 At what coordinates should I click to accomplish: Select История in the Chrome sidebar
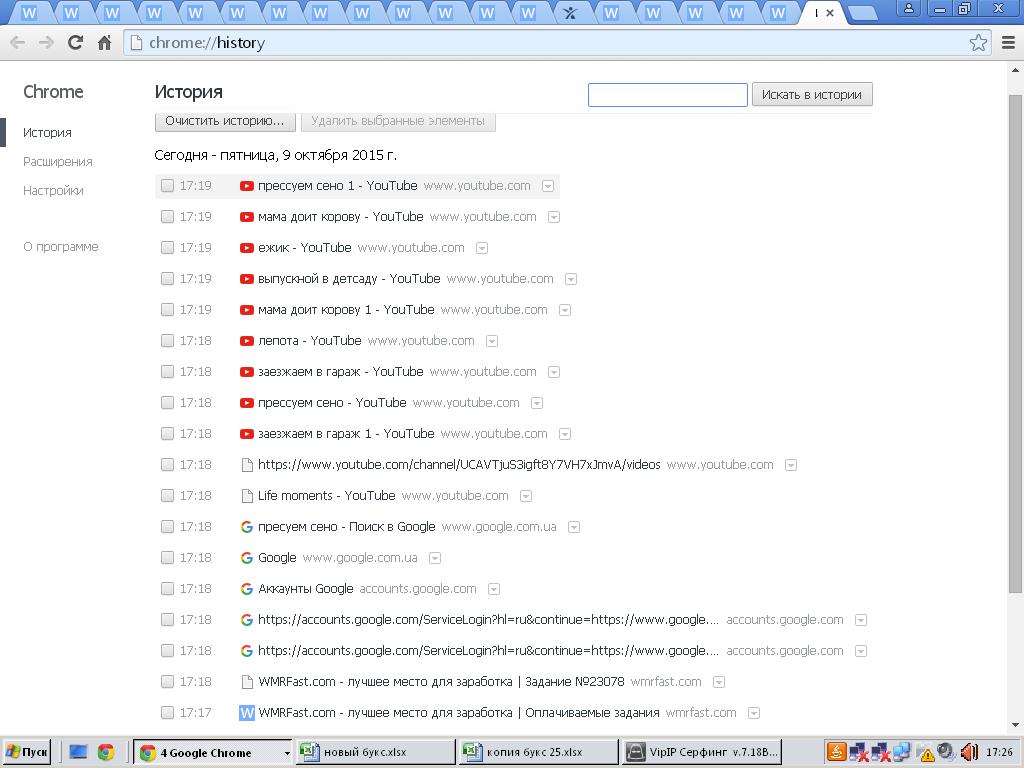pos(47,133)
